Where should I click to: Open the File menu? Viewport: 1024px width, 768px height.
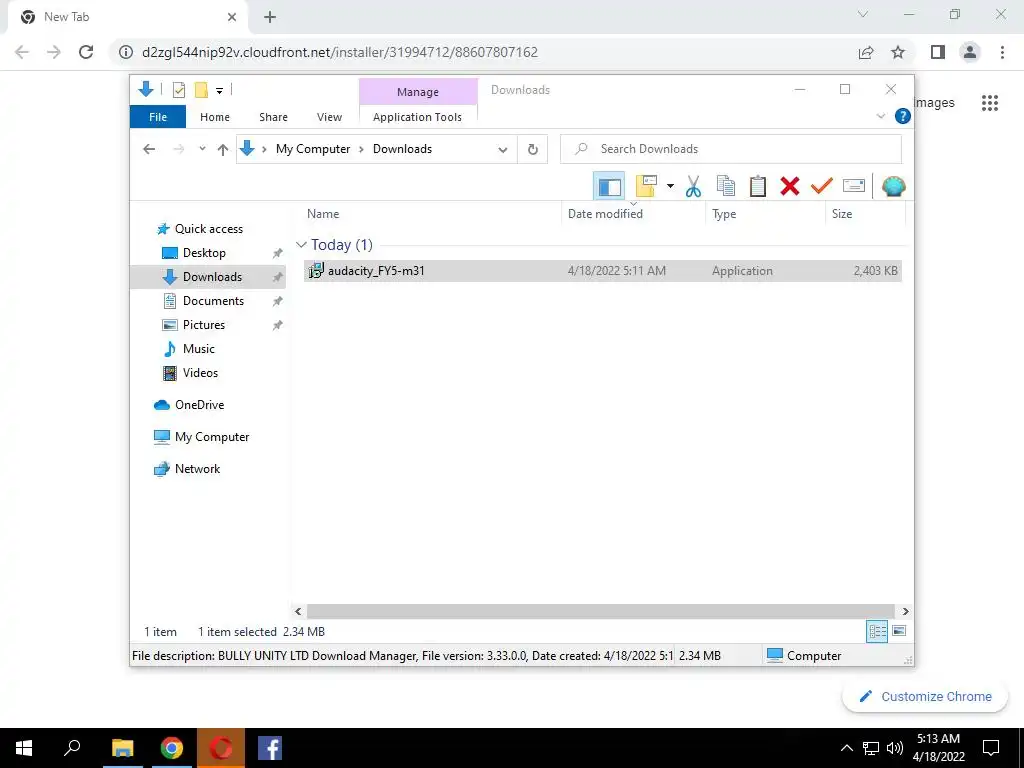[x=158, y=117]
